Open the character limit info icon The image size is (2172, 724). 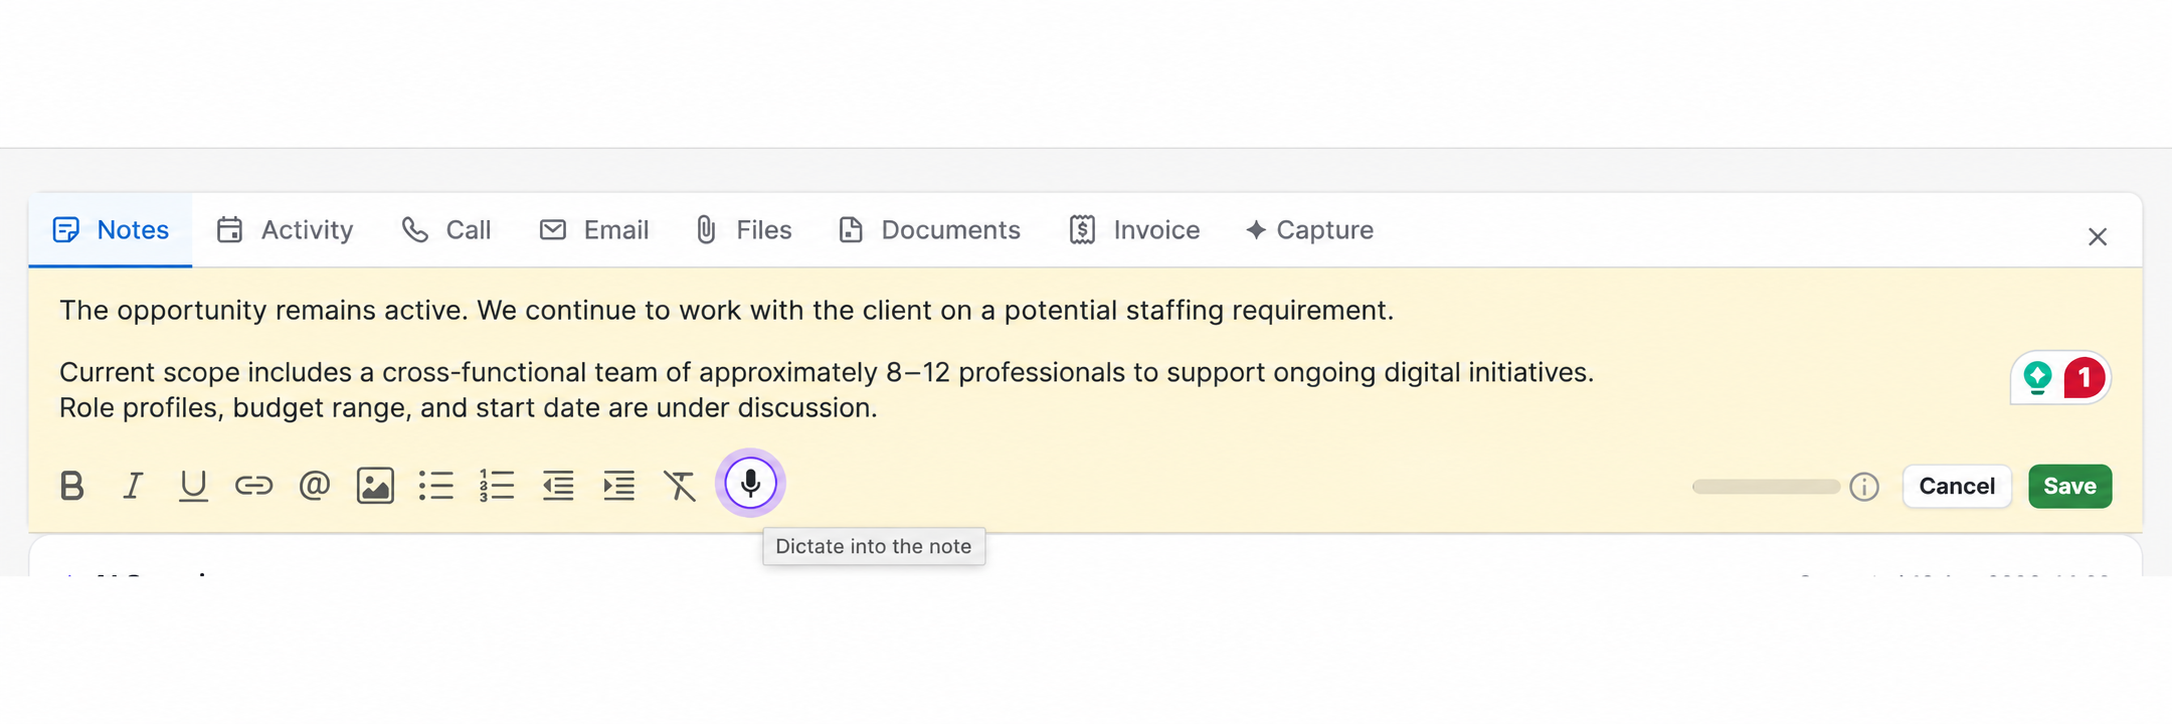coord(1864,487)
